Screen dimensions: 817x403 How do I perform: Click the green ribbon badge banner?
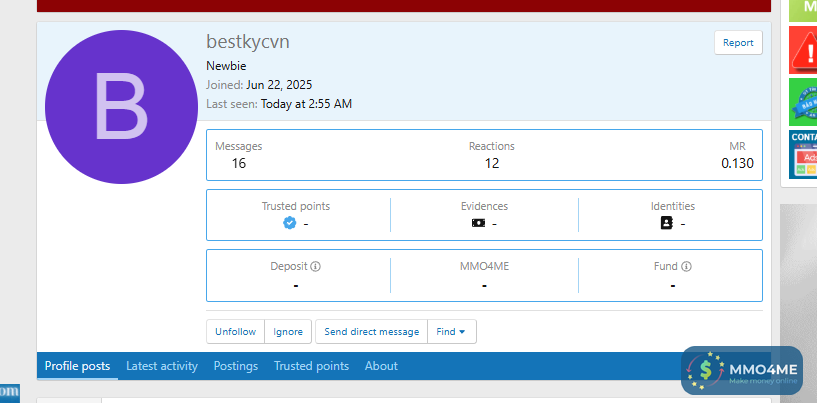[803, 102]
